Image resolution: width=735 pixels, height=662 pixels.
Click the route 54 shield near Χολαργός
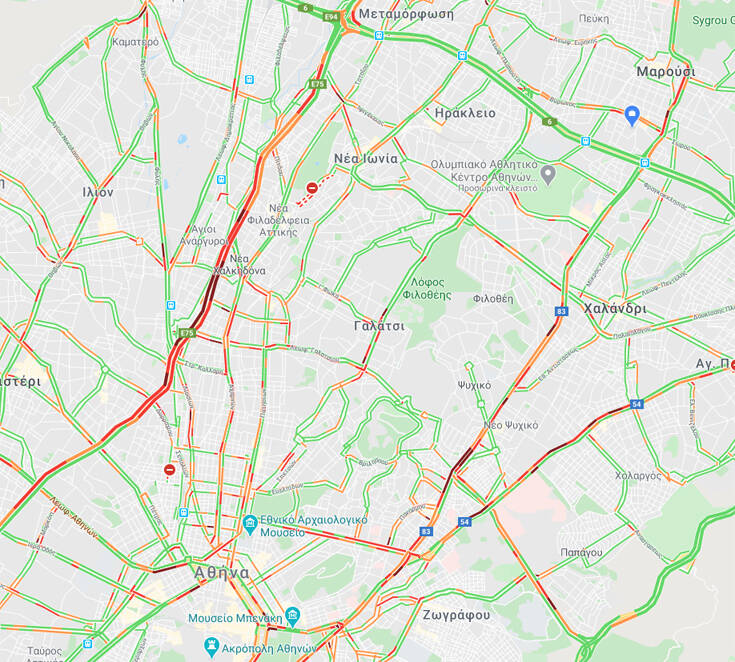tap(636, 404)
